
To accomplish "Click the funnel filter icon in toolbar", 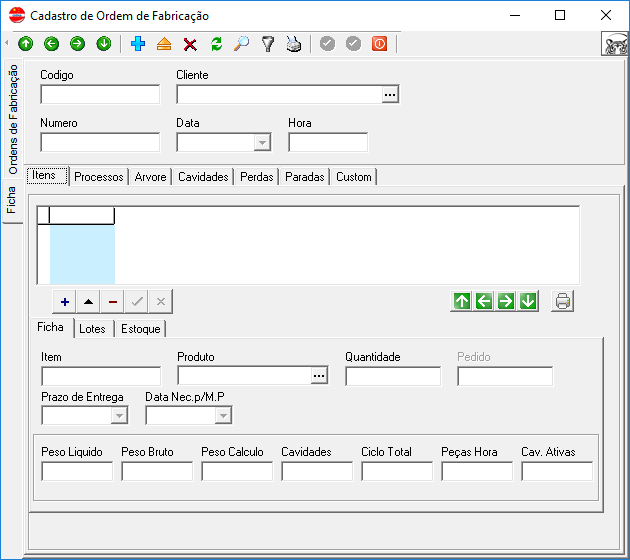I will 268,44.
